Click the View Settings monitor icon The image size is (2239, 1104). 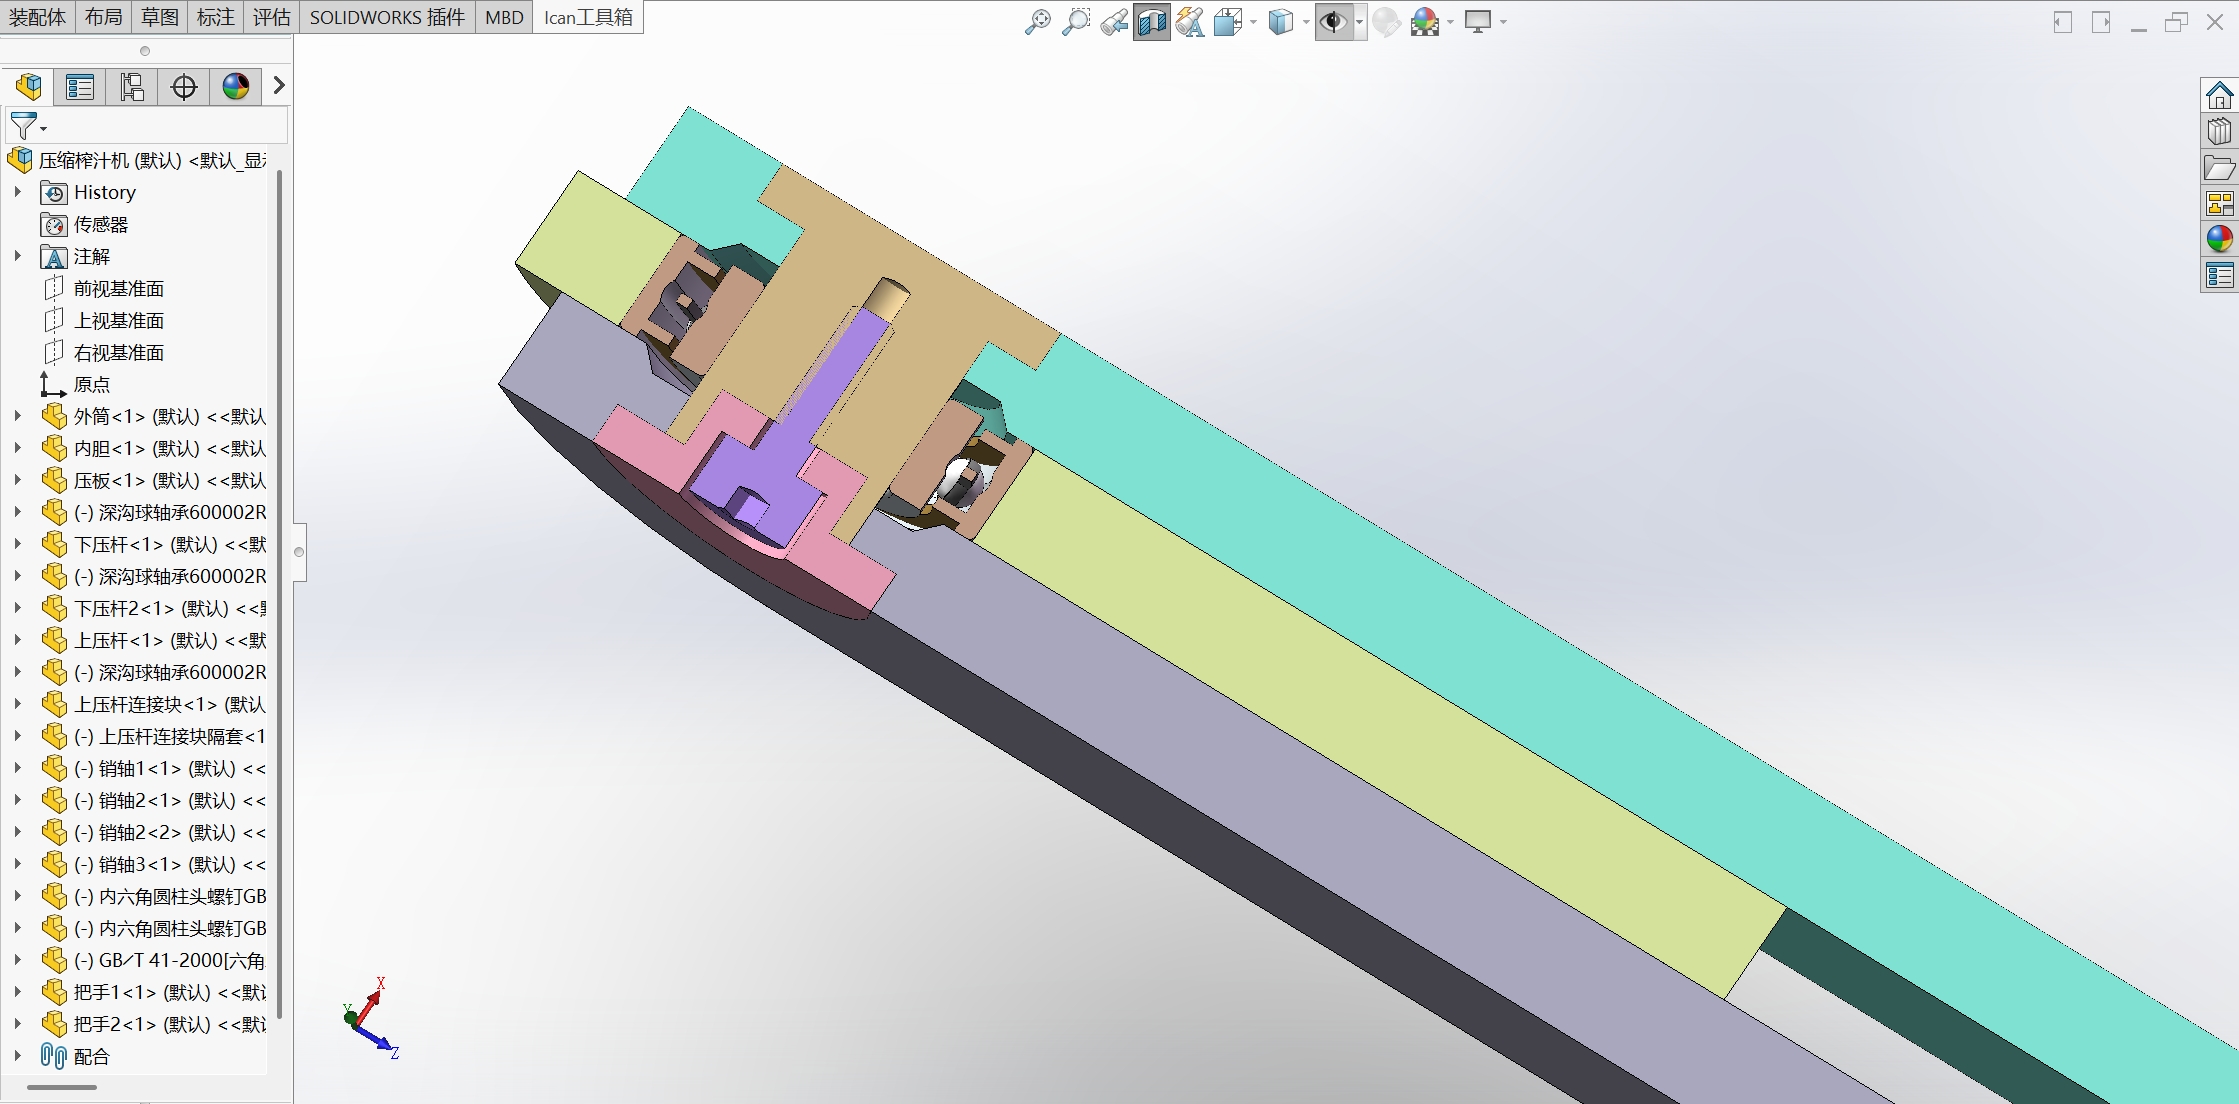tap(1478, 22)
